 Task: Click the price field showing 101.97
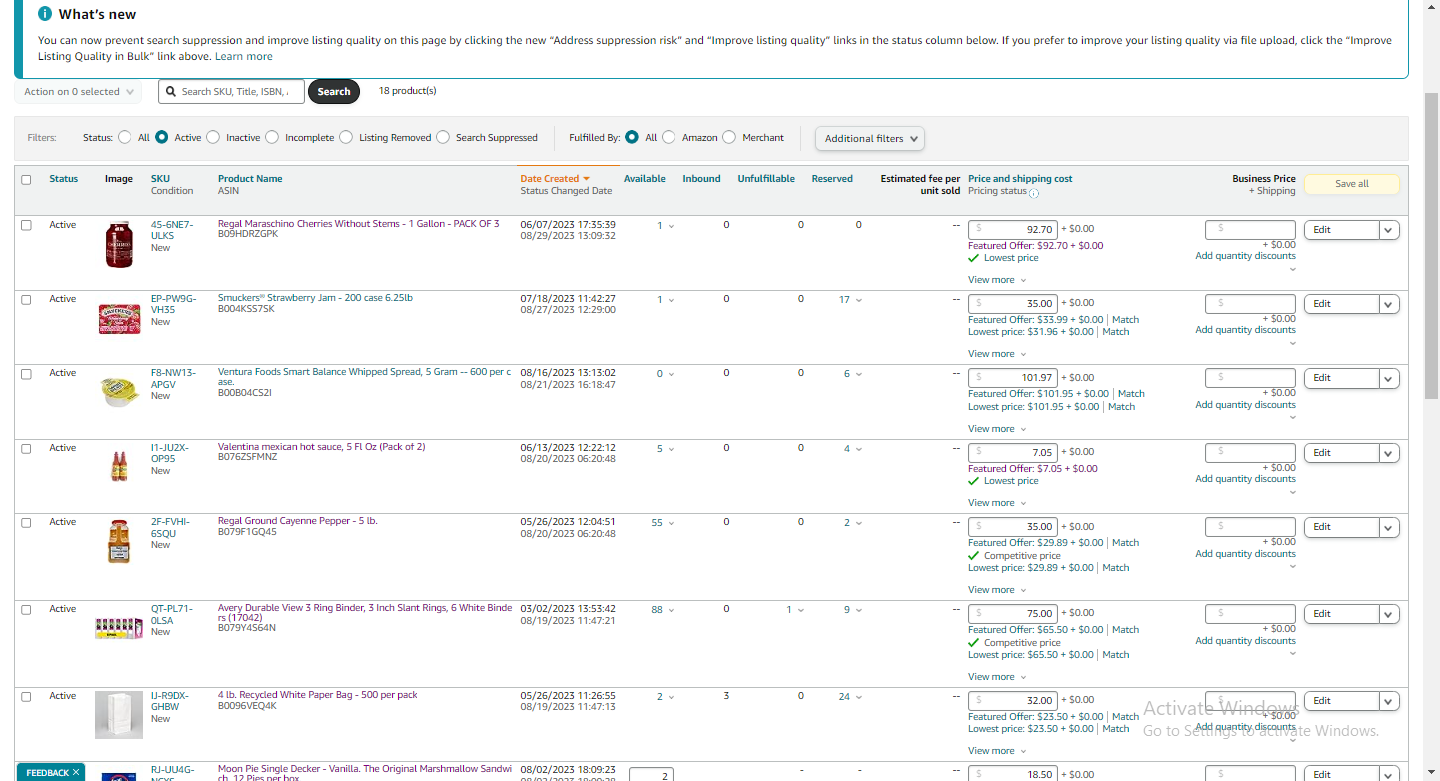(x=1013, y=378)
